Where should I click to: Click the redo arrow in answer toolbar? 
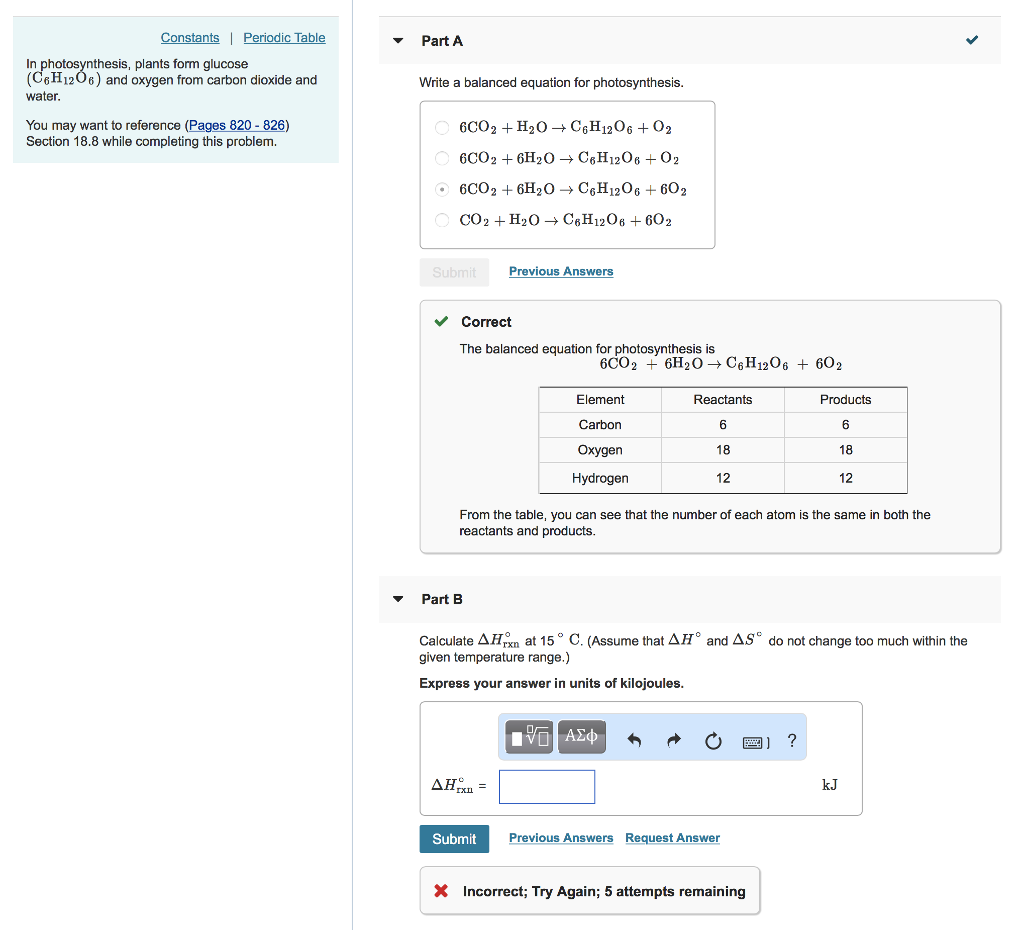[x=674, y=740]
